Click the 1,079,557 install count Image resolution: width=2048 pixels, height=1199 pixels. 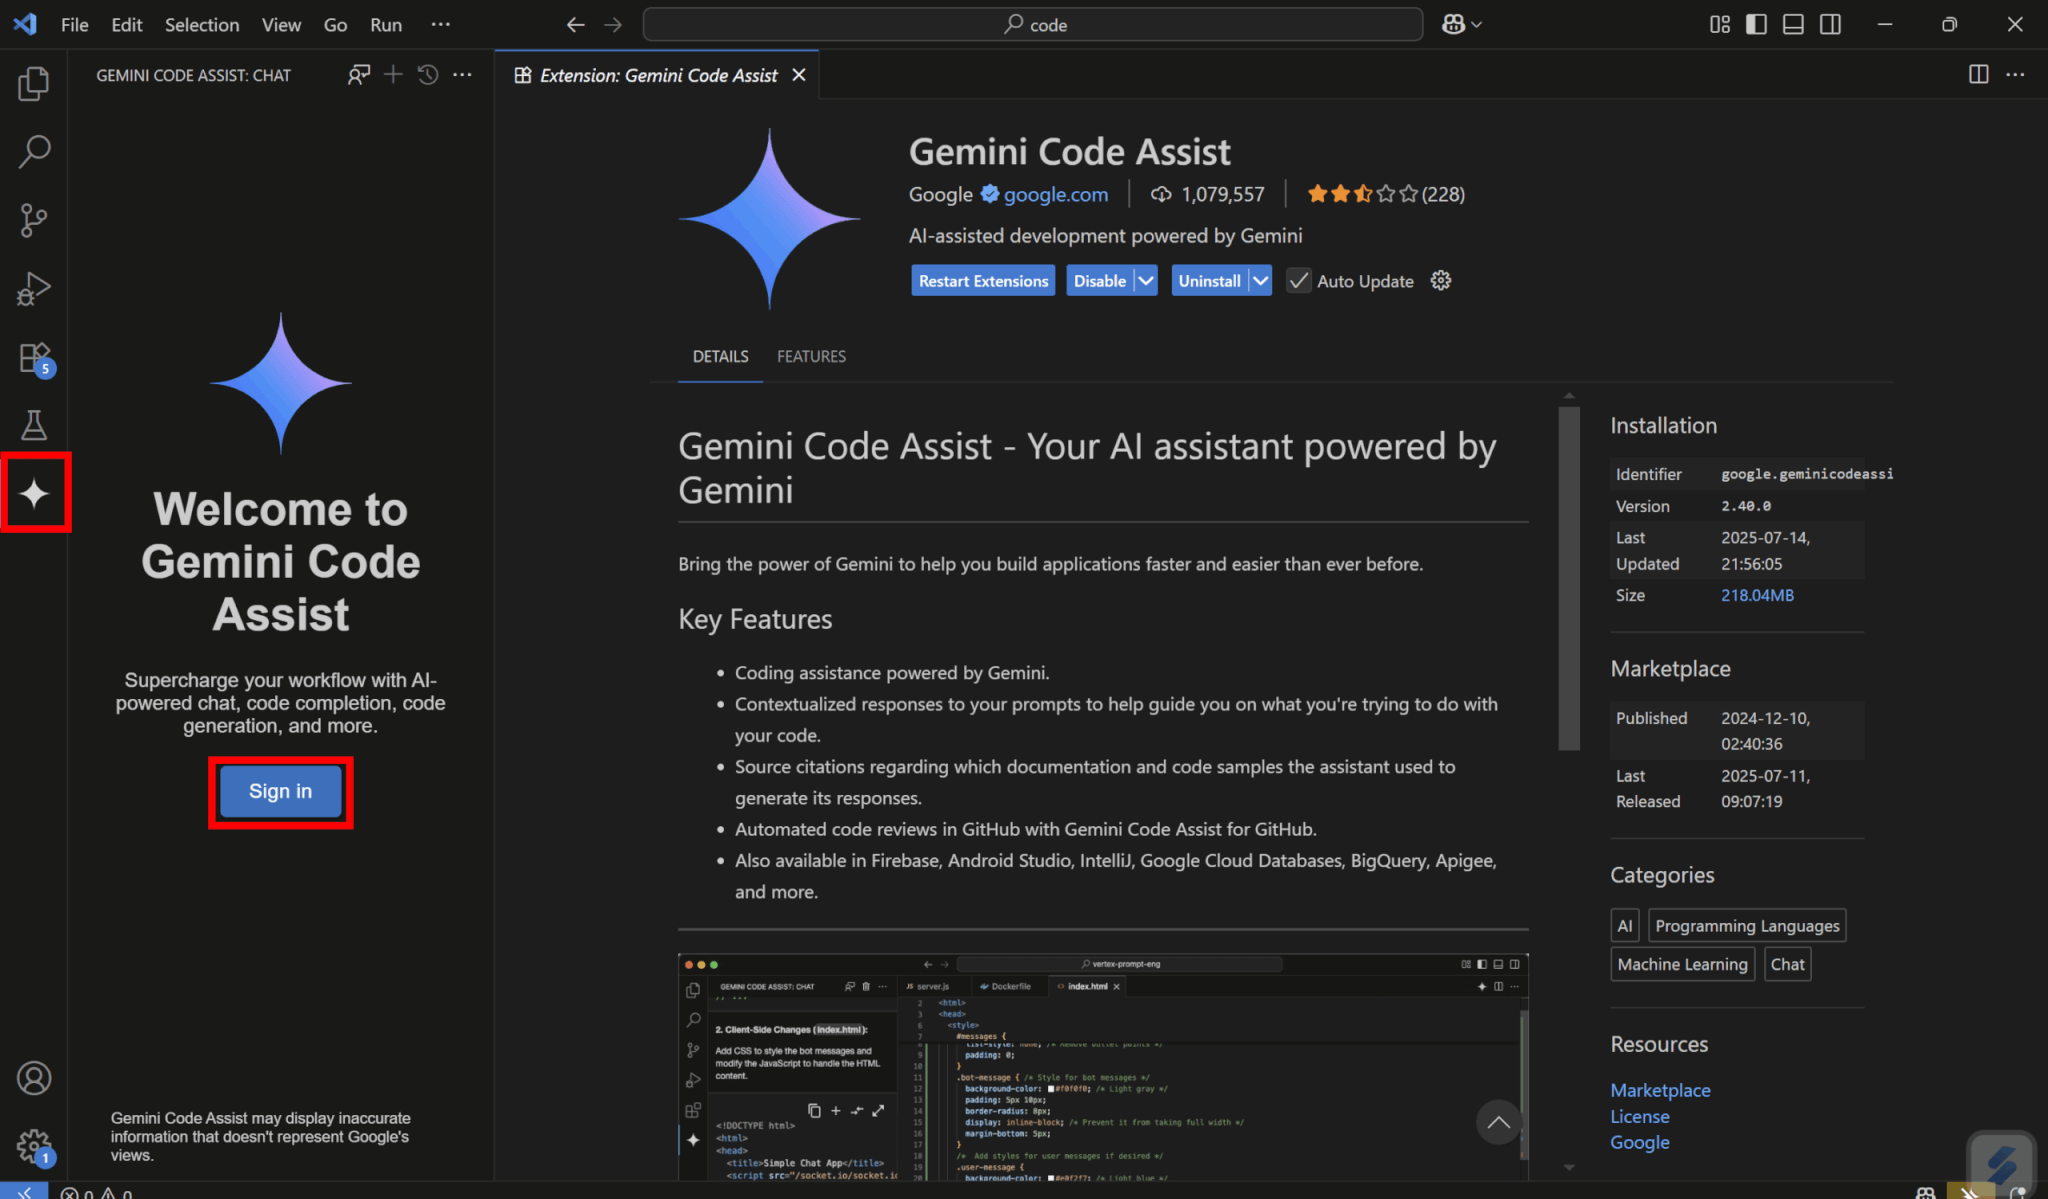(x=1208, y=194)
